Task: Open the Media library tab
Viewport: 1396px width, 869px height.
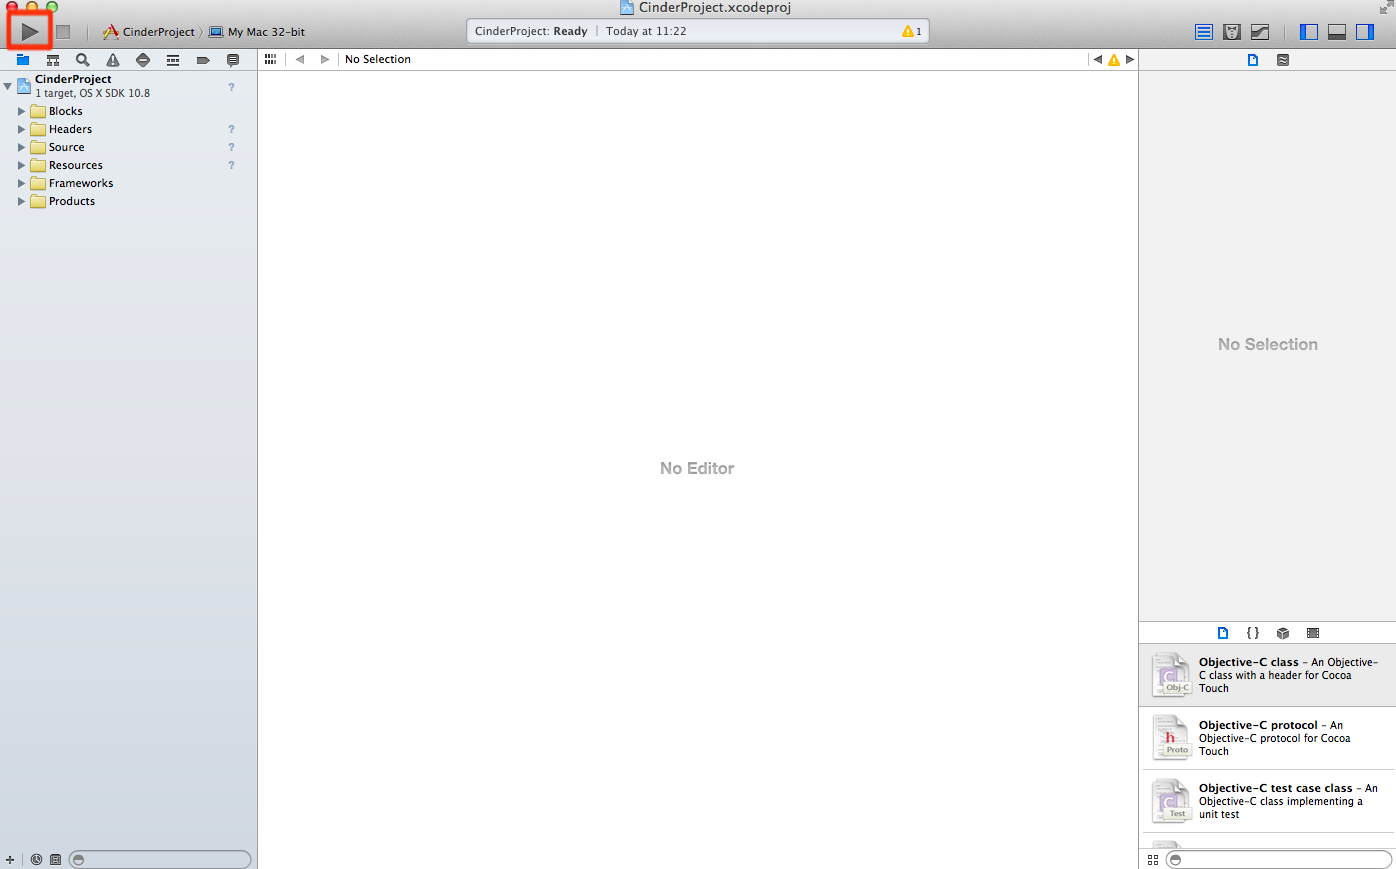Action: pos(1313,633)
